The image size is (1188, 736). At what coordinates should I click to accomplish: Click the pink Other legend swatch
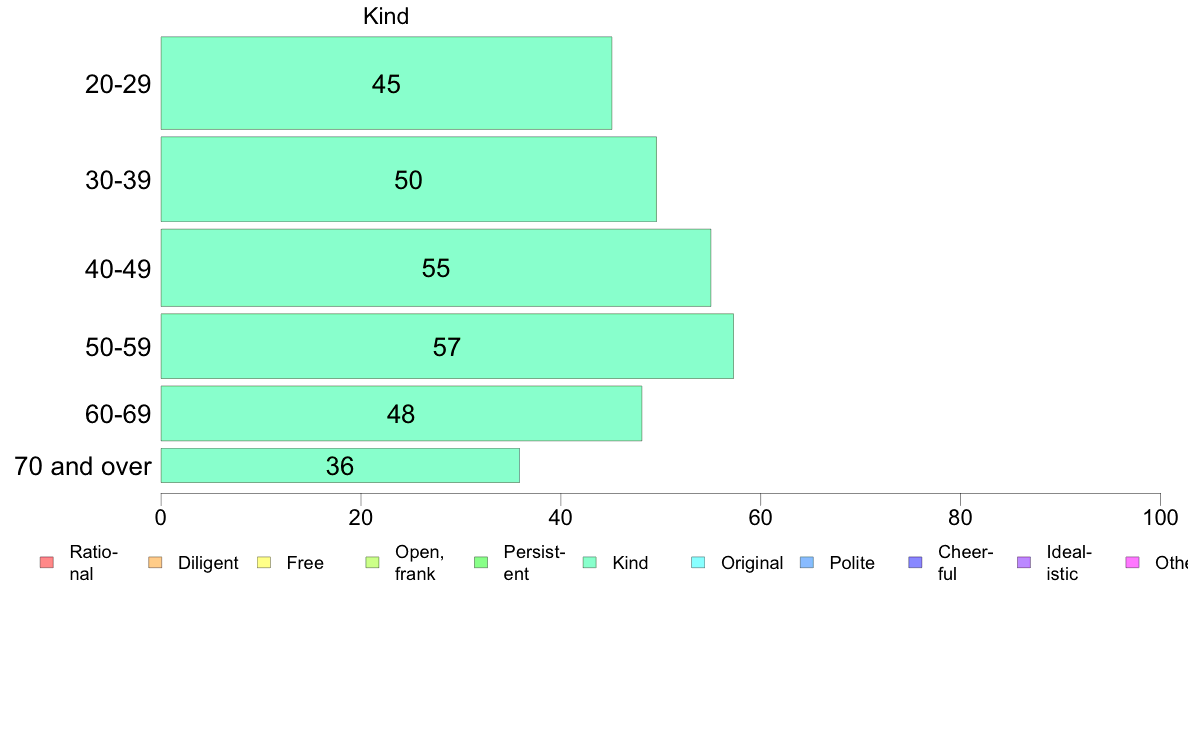[x=1133, y=562]
